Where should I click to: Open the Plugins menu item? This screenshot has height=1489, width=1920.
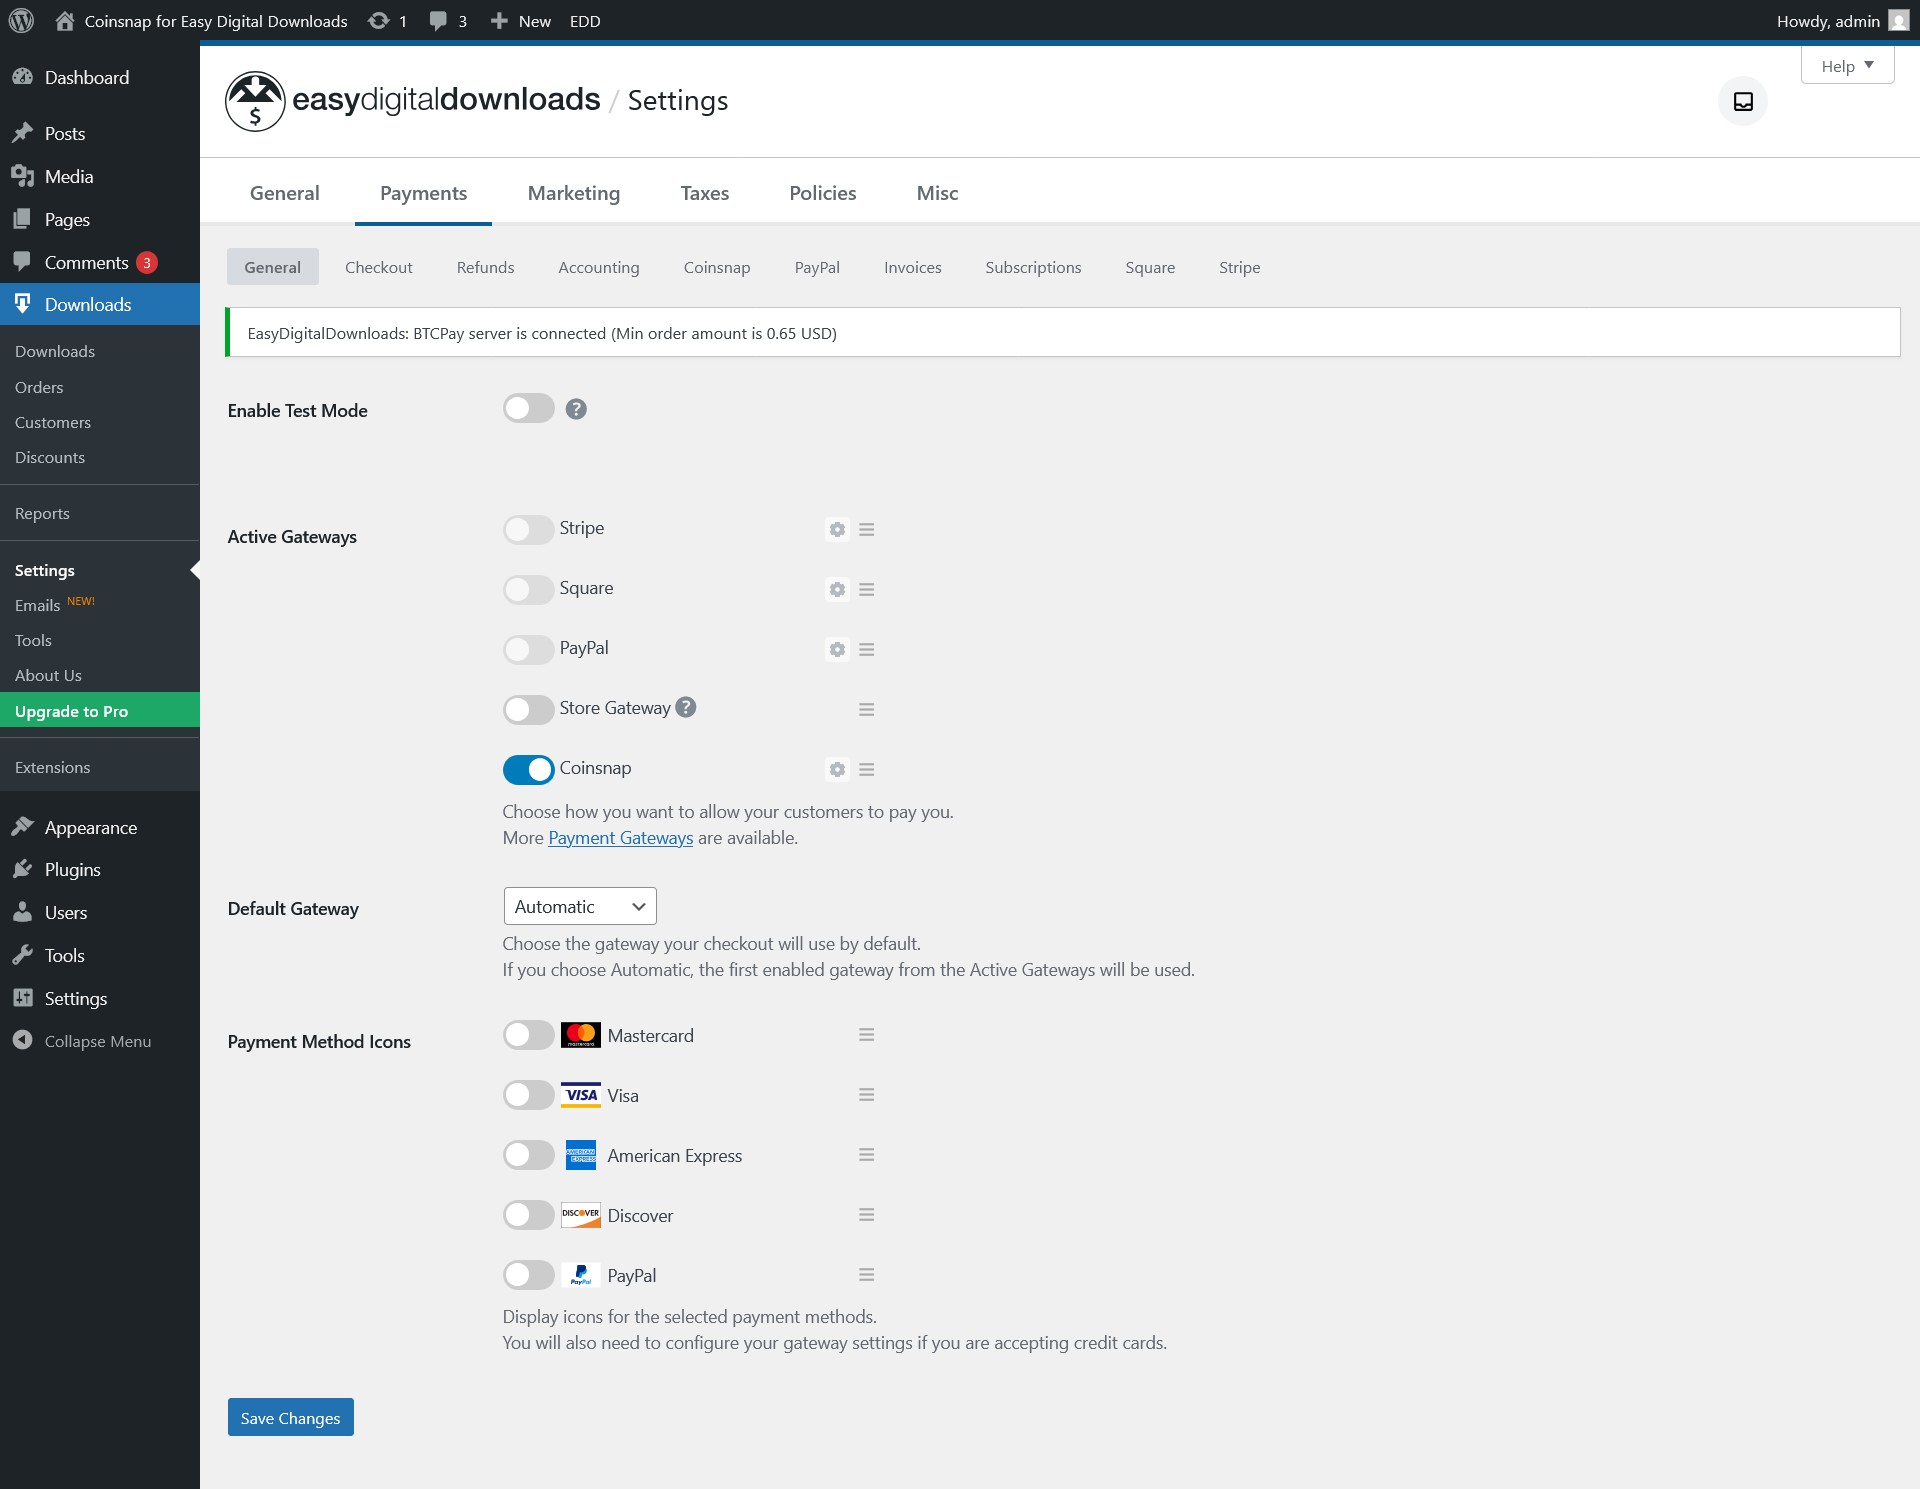tap(100, 869)
